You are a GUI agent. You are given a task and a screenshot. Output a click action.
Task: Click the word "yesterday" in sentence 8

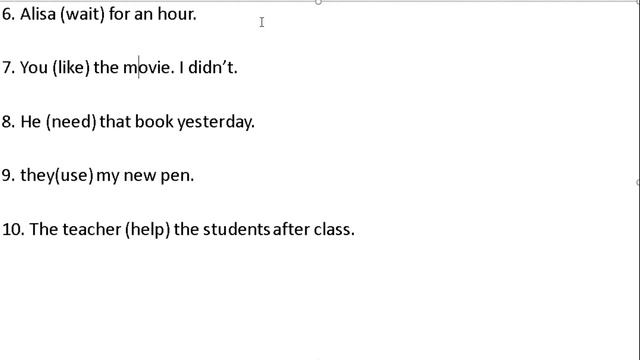tap(213, 122)
